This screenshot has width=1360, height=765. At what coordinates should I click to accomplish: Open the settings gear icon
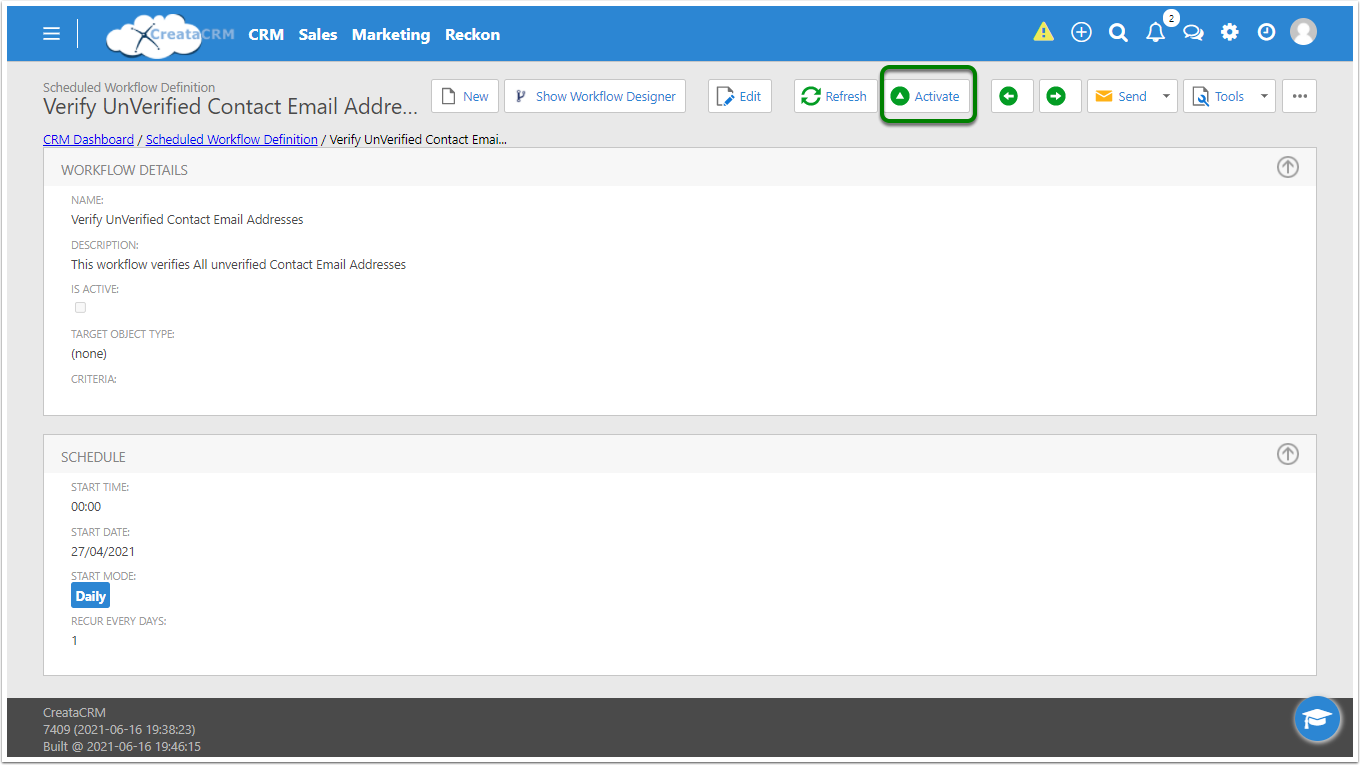click(1230, 32)
